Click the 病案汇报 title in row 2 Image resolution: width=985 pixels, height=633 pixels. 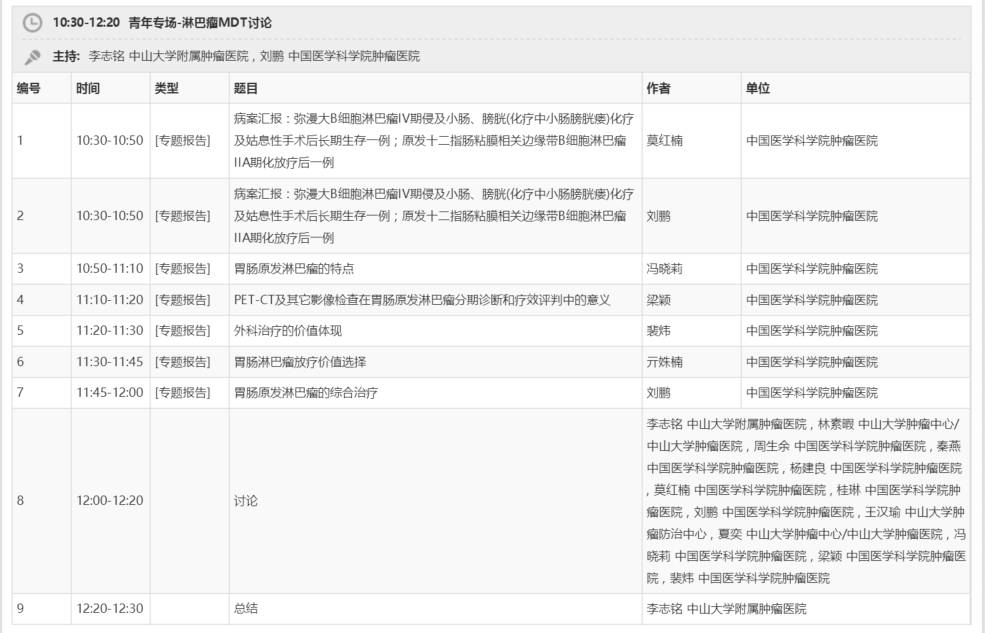tap(434, 216)
